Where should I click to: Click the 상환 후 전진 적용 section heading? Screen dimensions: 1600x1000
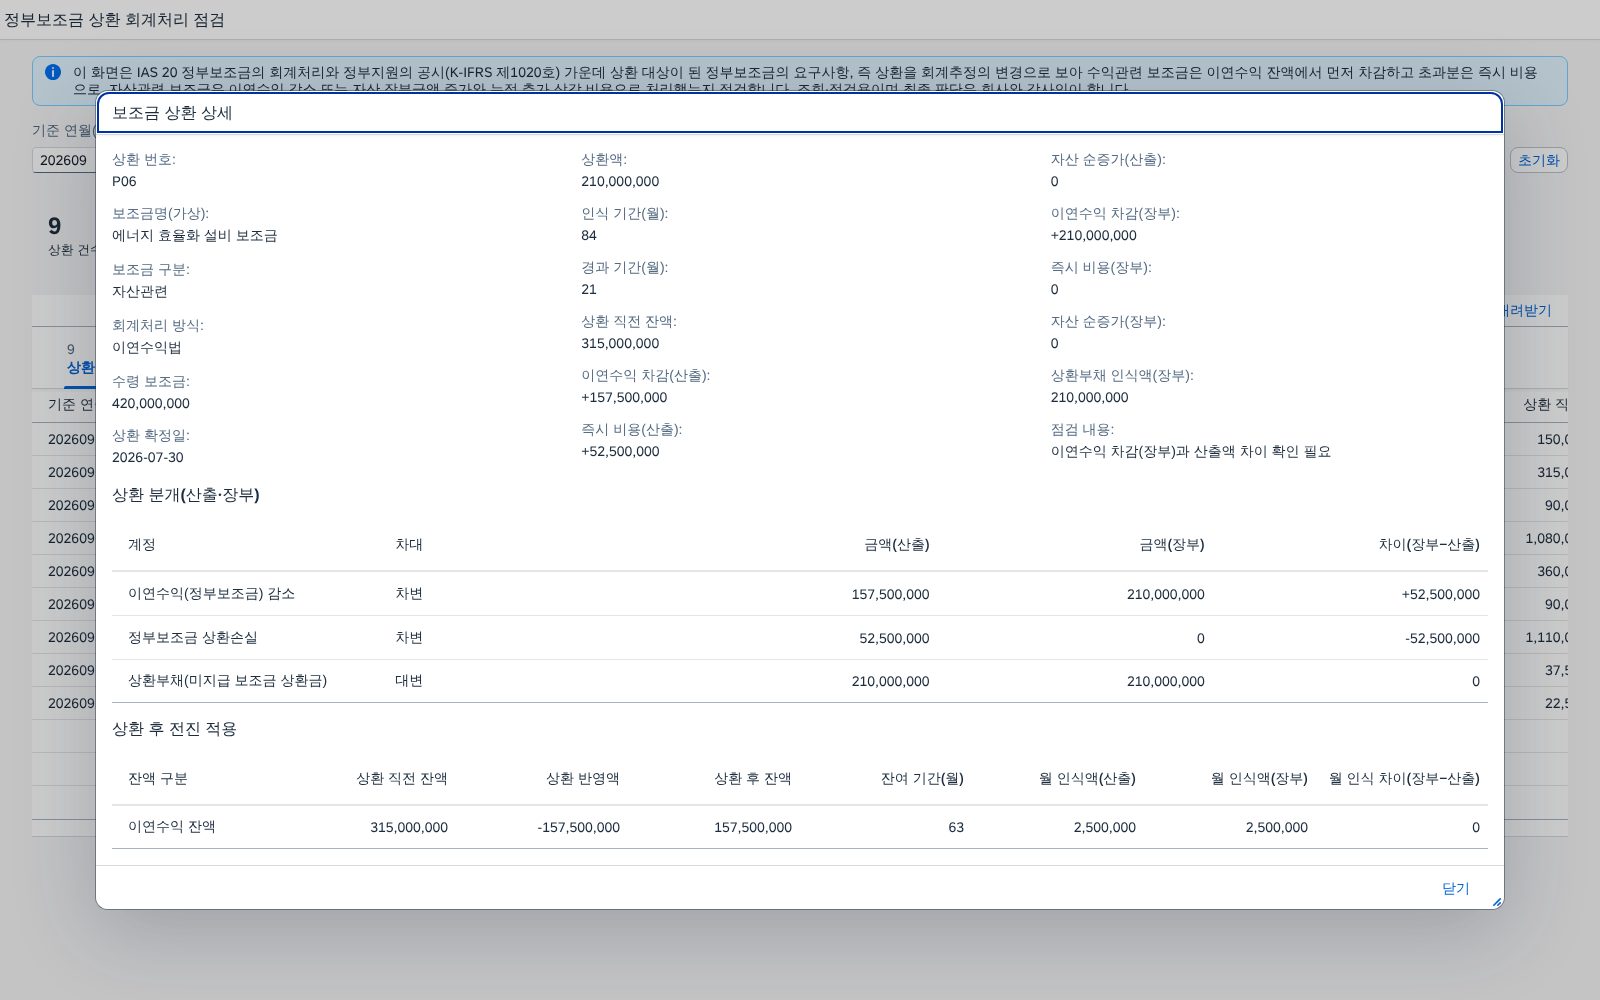[174, 729]
